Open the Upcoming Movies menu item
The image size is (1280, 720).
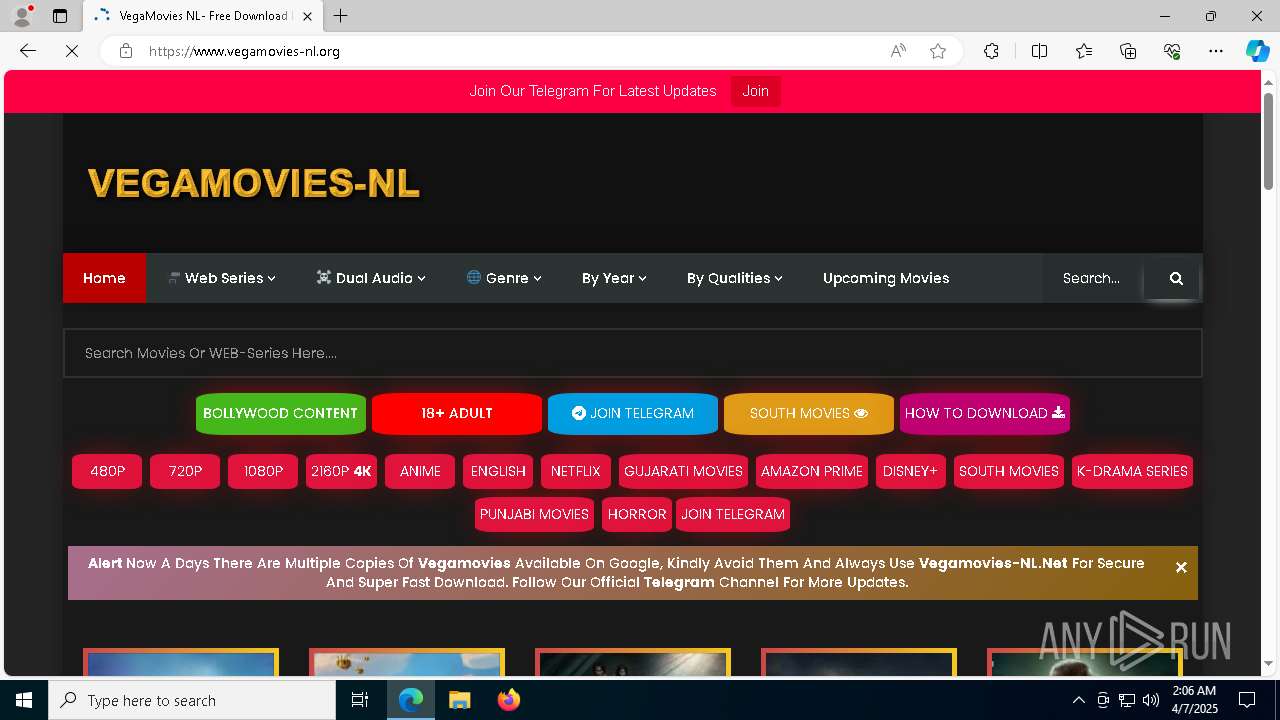pos(886,278)
